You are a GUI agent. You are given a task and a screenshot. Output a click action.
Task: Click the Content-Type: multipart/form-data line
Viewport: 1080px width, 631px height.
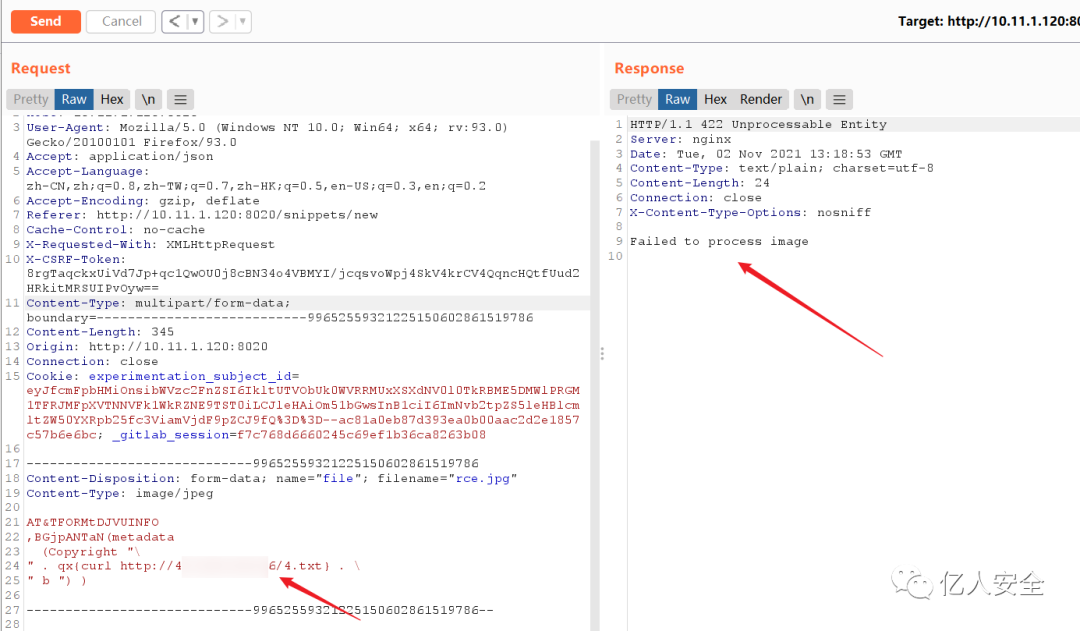tap(158, 303)
